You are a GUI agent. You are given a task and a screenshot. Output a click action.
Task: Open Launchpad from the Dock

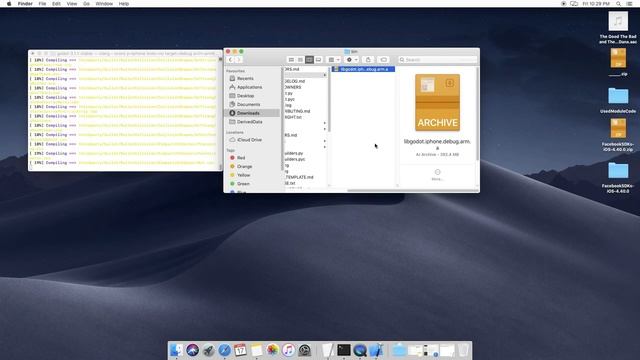pyautogui.click(x=208, y=350)
